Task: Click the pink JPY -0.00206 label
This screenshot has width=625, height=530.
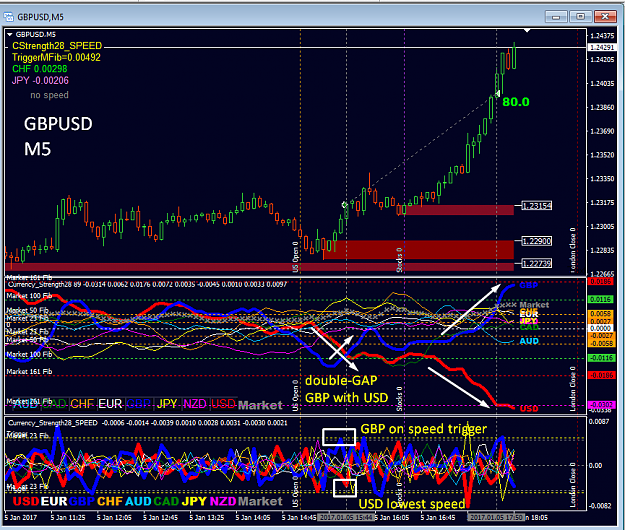Action: pos(40,80)
